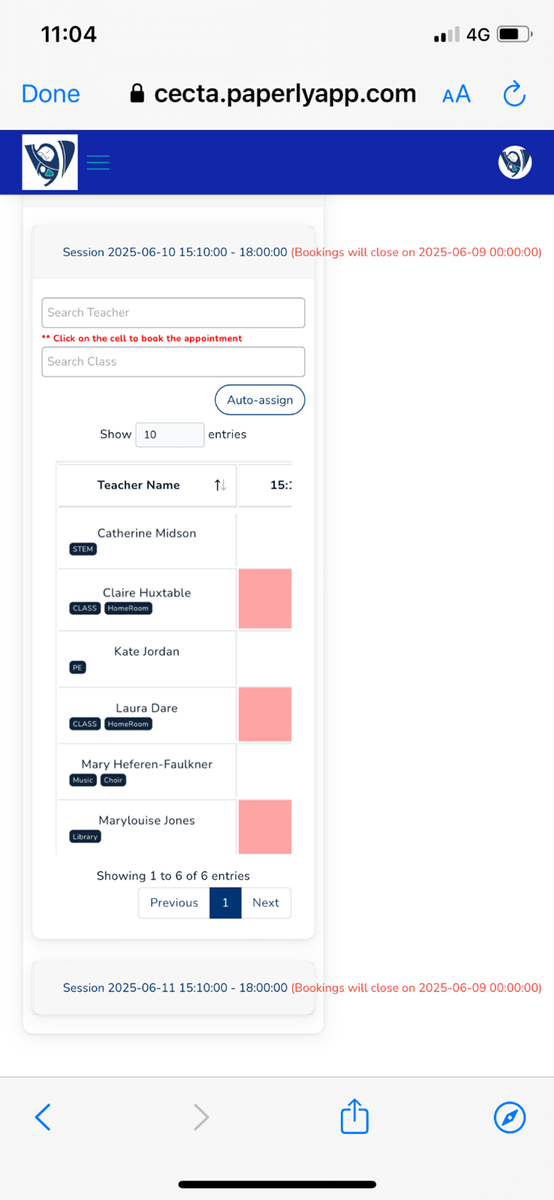The height and width of the screenshot is (1200, 554).
Task: Focus the Search Class field
Action: coord(173,361)
